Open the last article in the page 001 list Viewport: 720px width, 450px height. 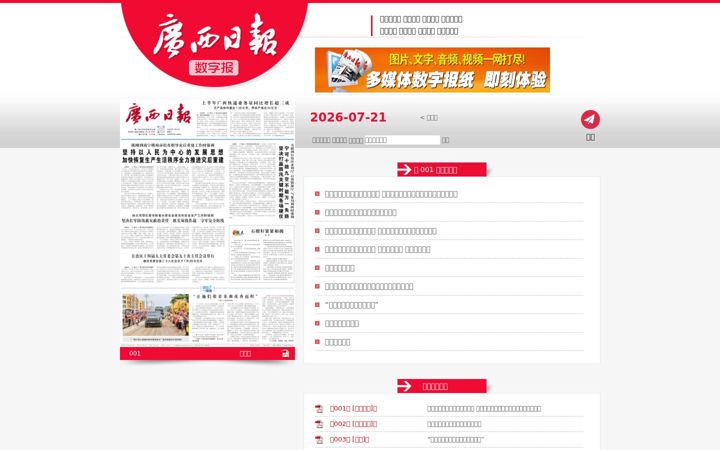click(x=337, y=342)
